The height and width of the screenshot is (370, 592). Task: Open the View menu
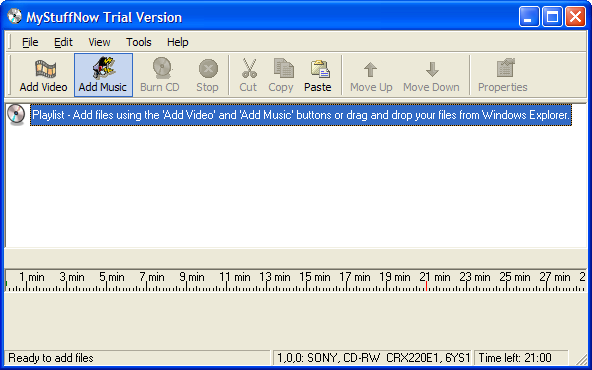tap(99, 42)
